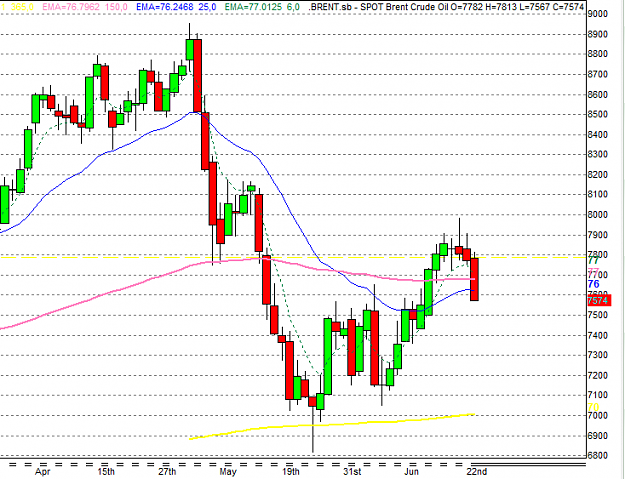This screenshot has width=625, height=479.
Task: Click the 8300 price axis label
Action: [x=597, y=154]
